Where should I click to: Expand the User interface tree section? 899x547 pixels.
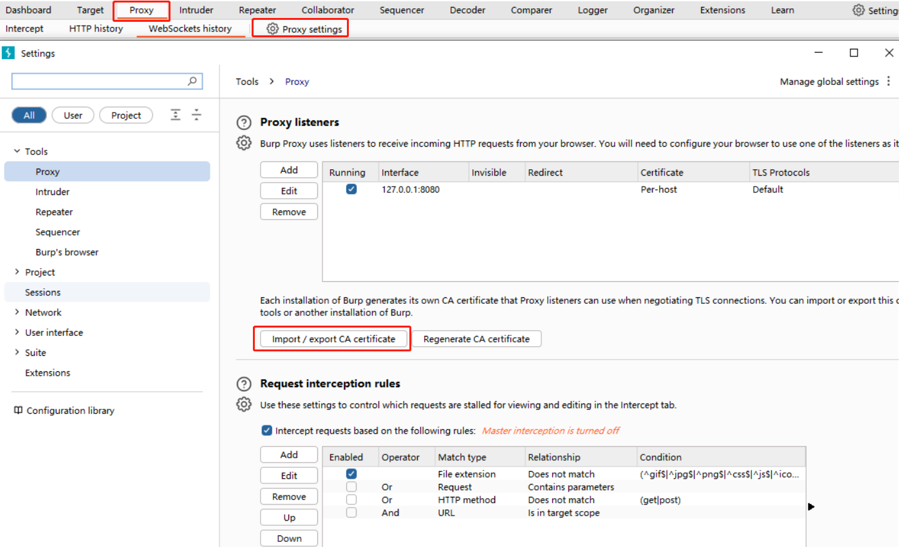(x=17, y=332)
